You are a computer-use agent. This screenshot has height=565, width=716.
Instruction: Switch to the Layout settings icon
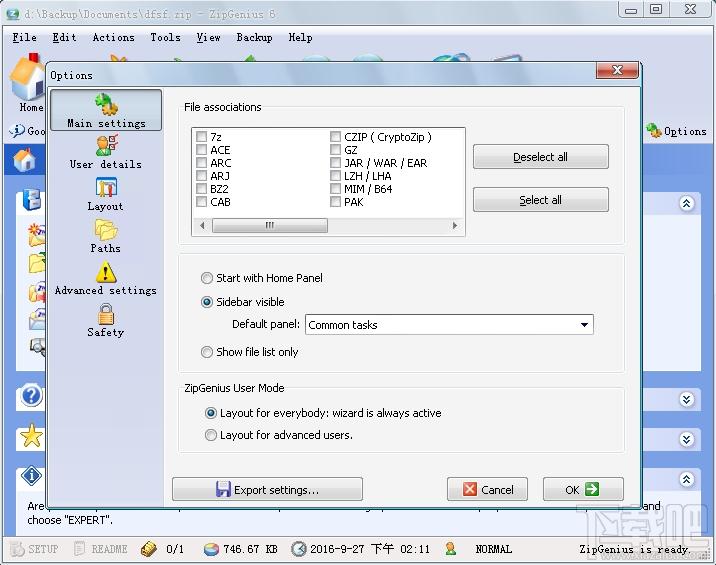106,194
